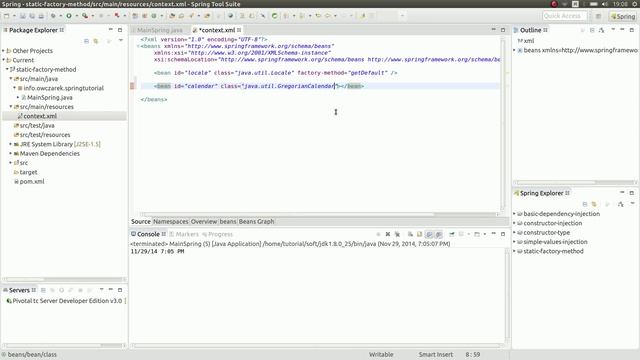Toggle Show Console on Standard Out change
The height and width of the screenshot is (360, 640).
tap(429, 234)
